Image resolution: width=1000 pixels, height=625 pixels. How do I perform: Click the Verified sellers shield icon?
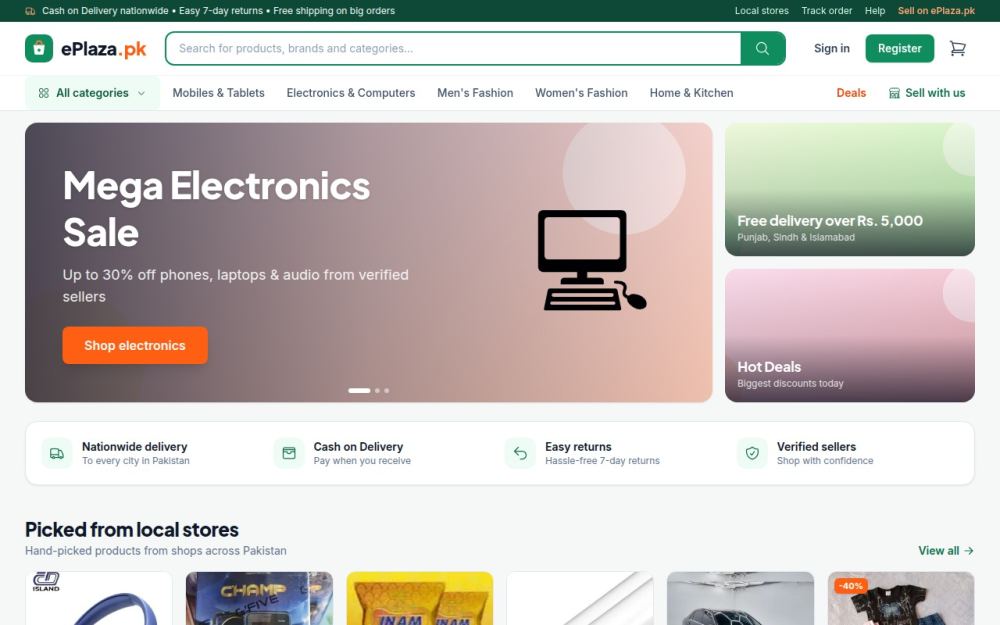click(x=753, y=453)
